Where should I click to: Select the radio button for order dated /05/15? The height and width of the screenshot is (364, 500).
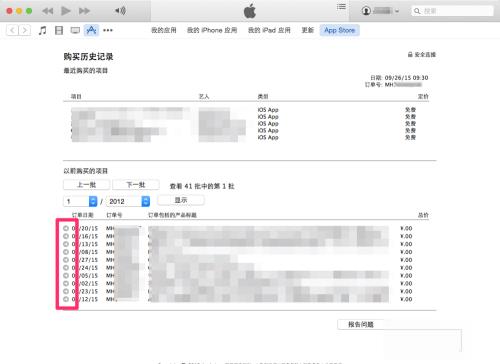pos(66,276)
